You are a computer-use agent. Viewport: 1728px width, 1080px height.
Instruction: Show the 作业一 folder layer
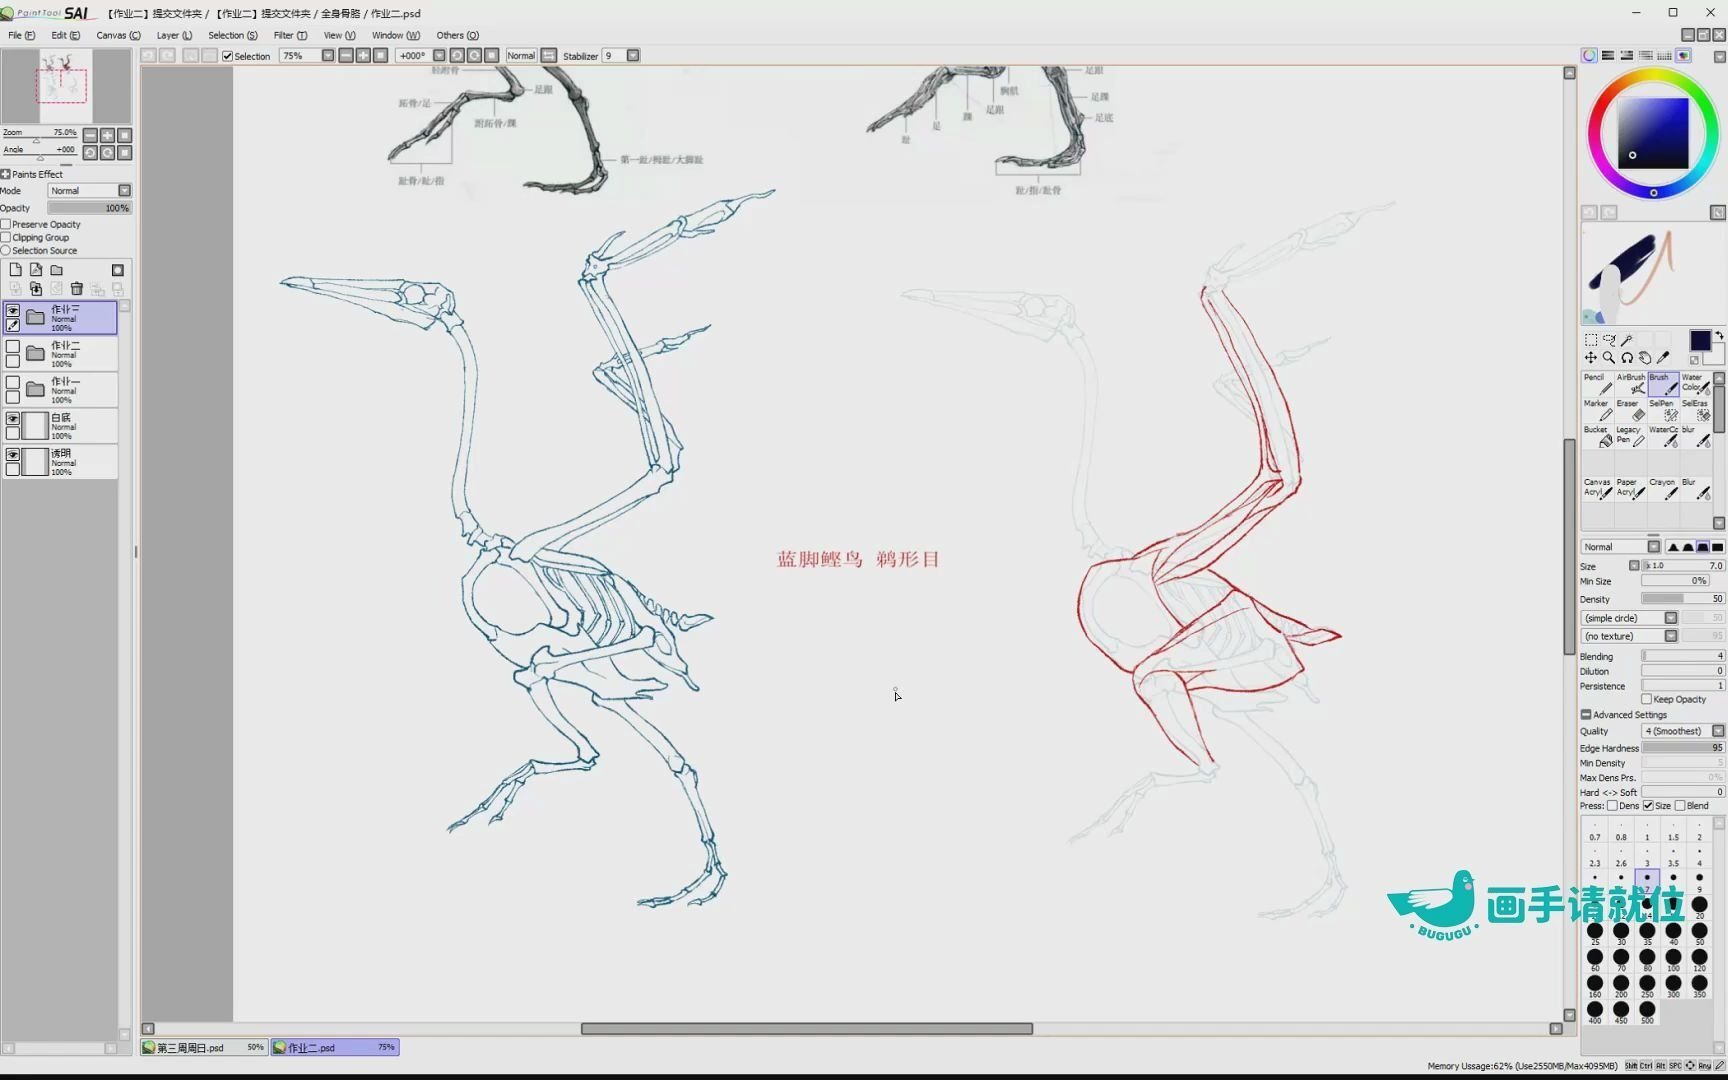(13, 383)
